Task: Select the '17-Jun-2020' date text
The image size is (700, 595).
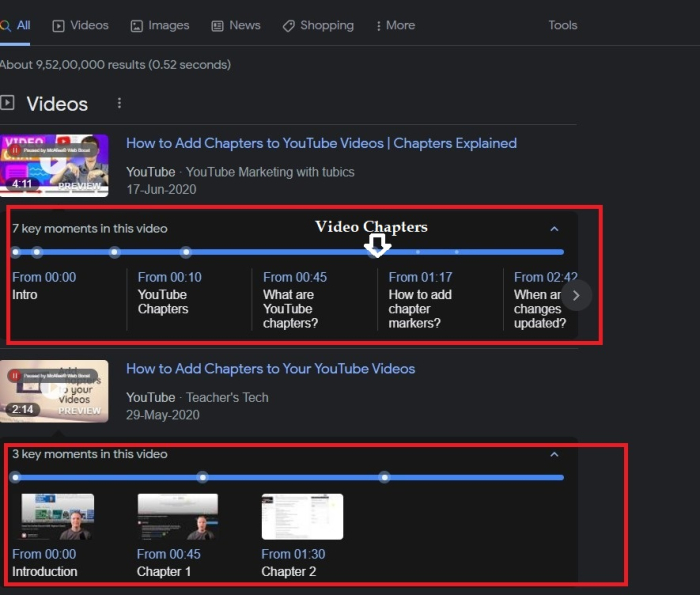Action: [x=161, y=190]
